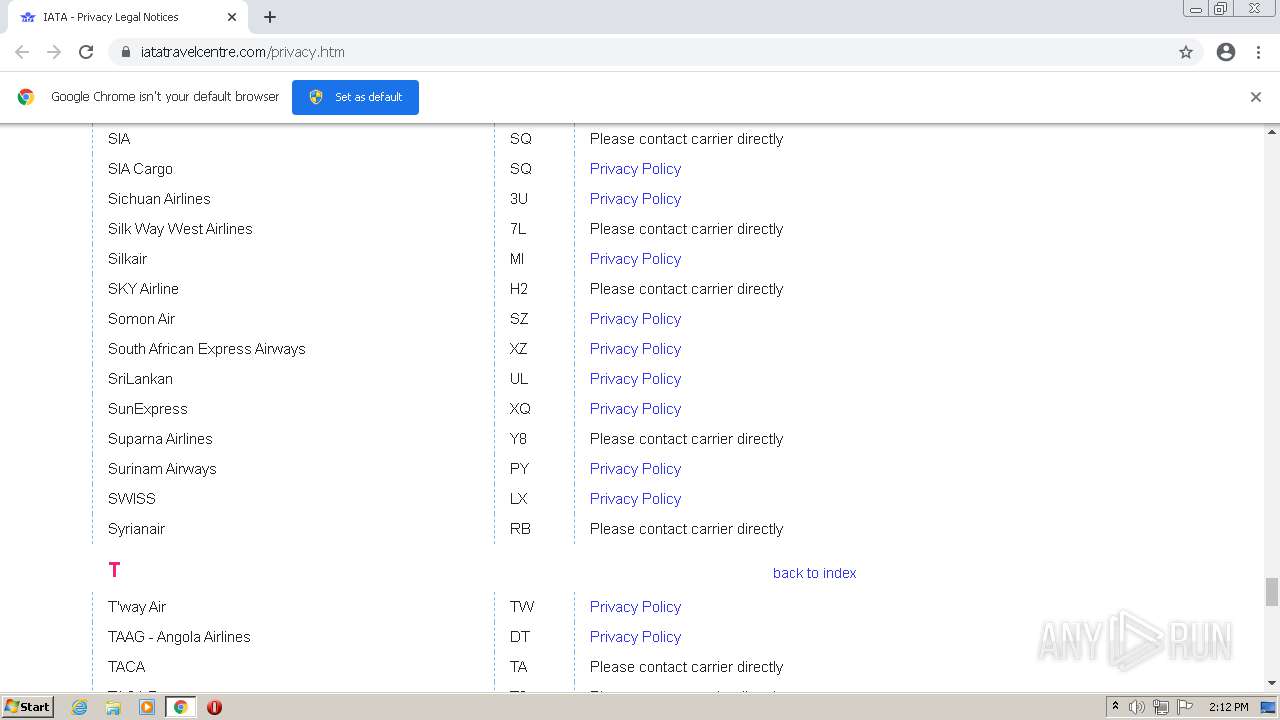The image size is (1280, 720).
Task: Open Somon Air Privacy Policy link
Action: click(x=635, y=319)
